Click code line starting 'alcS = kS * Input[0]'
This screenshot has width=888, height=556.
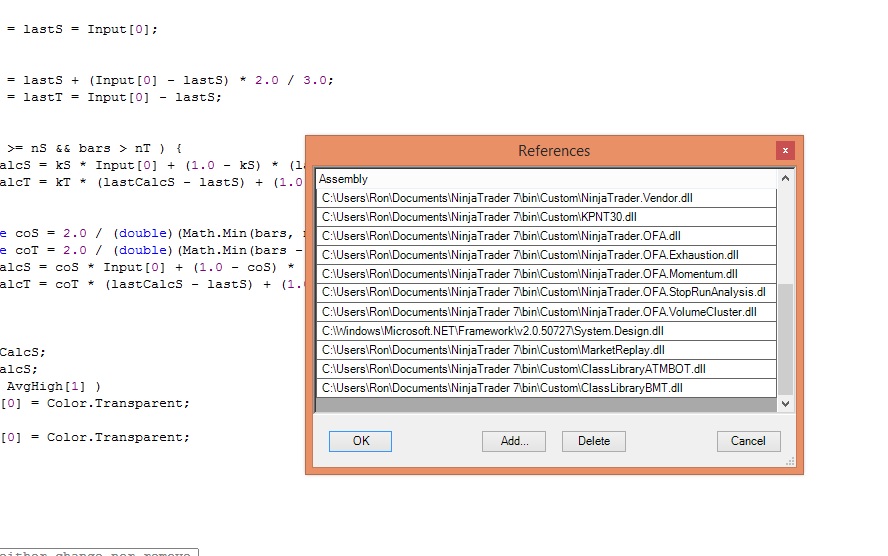(x=152, y=165)
